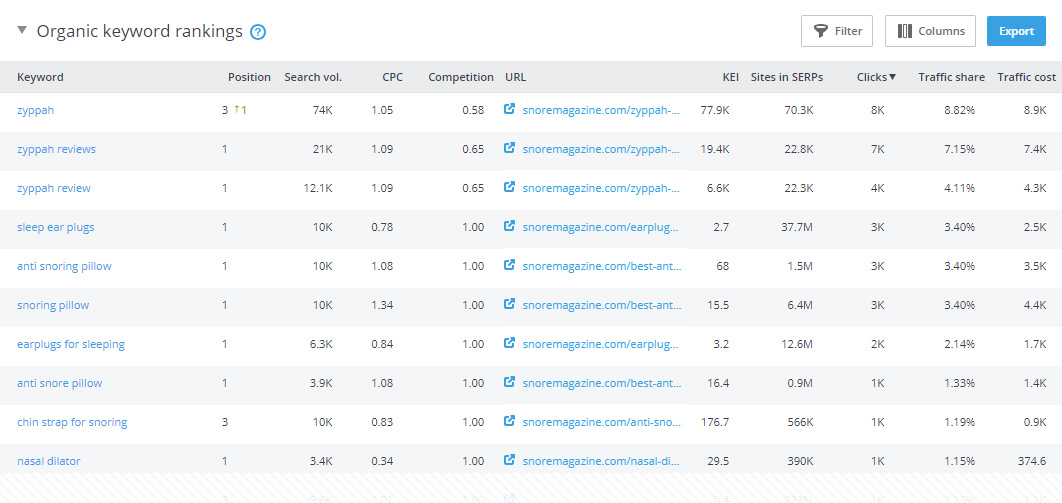This screenshot has height=503, width=1062.
Task: Sort by CPC column header
Action: pyautogui.click(x=391, y=77)
